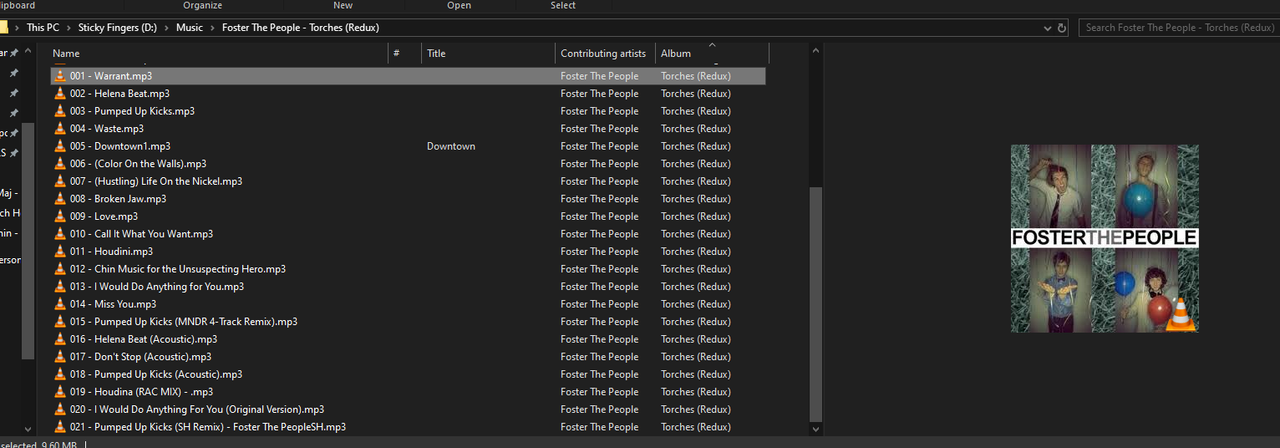This screenshot has height=448, width=1280.
Task: Sort by the Title column header
Action: [x=488, y=54]
